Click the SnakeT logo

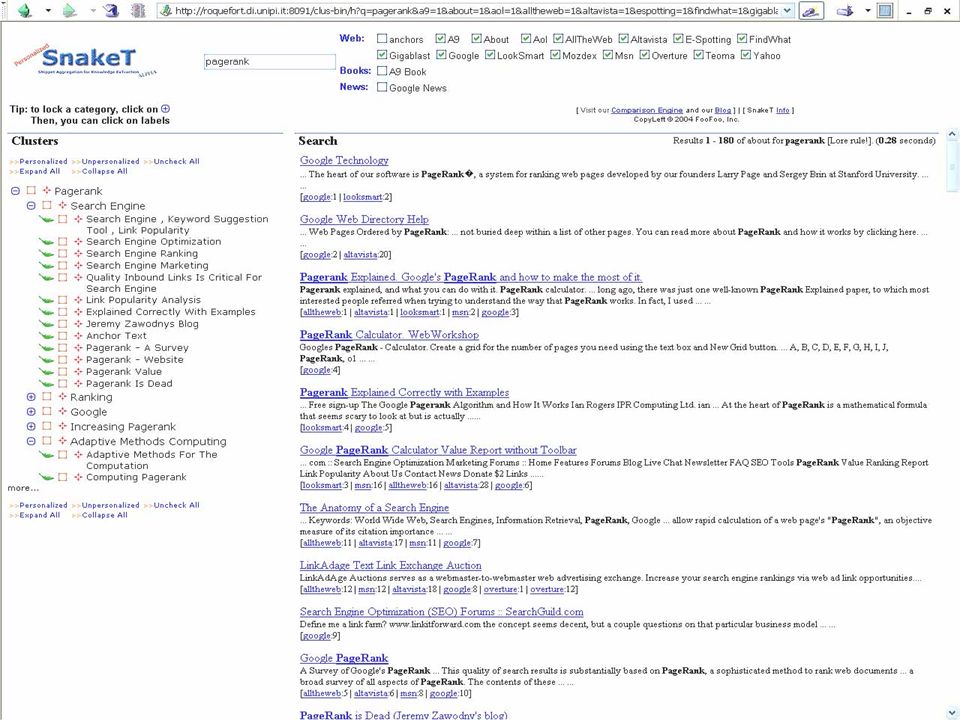point(85,59)
